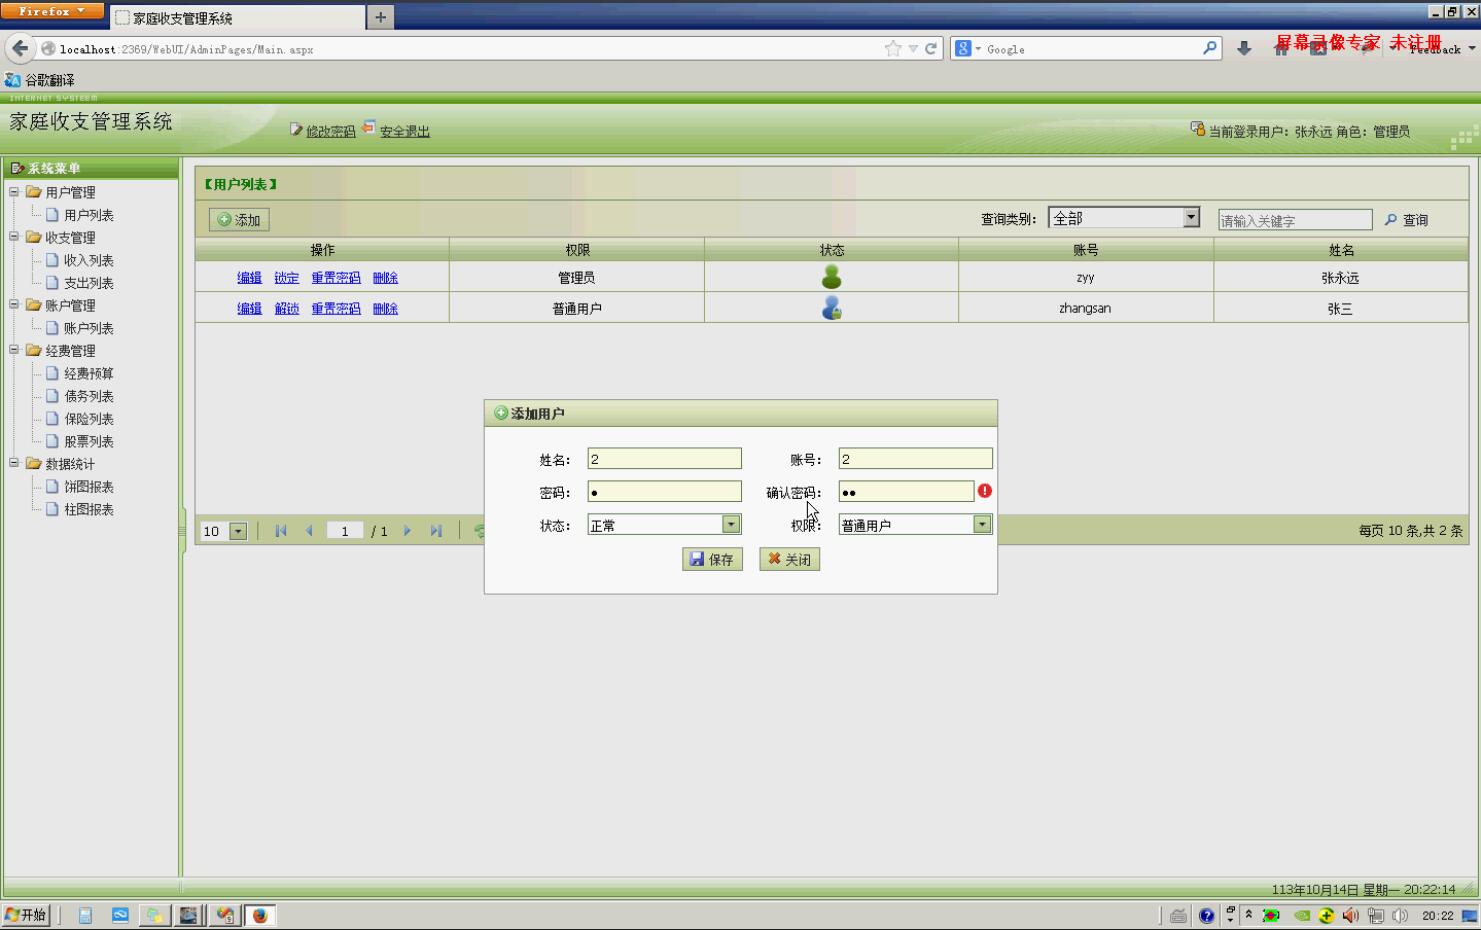Click the Firefox downloads arrow icon

coord(1244,48)
